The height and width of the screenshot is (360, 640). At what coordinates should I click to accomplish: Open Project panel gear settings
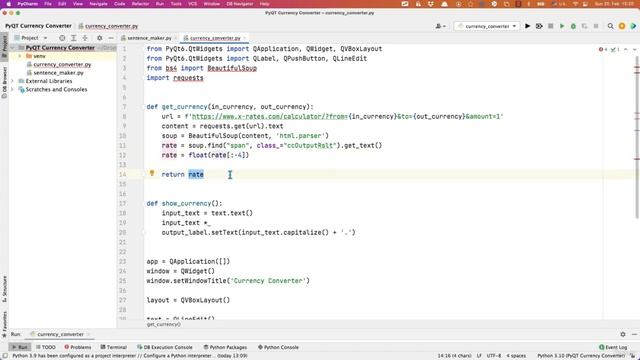100,38
